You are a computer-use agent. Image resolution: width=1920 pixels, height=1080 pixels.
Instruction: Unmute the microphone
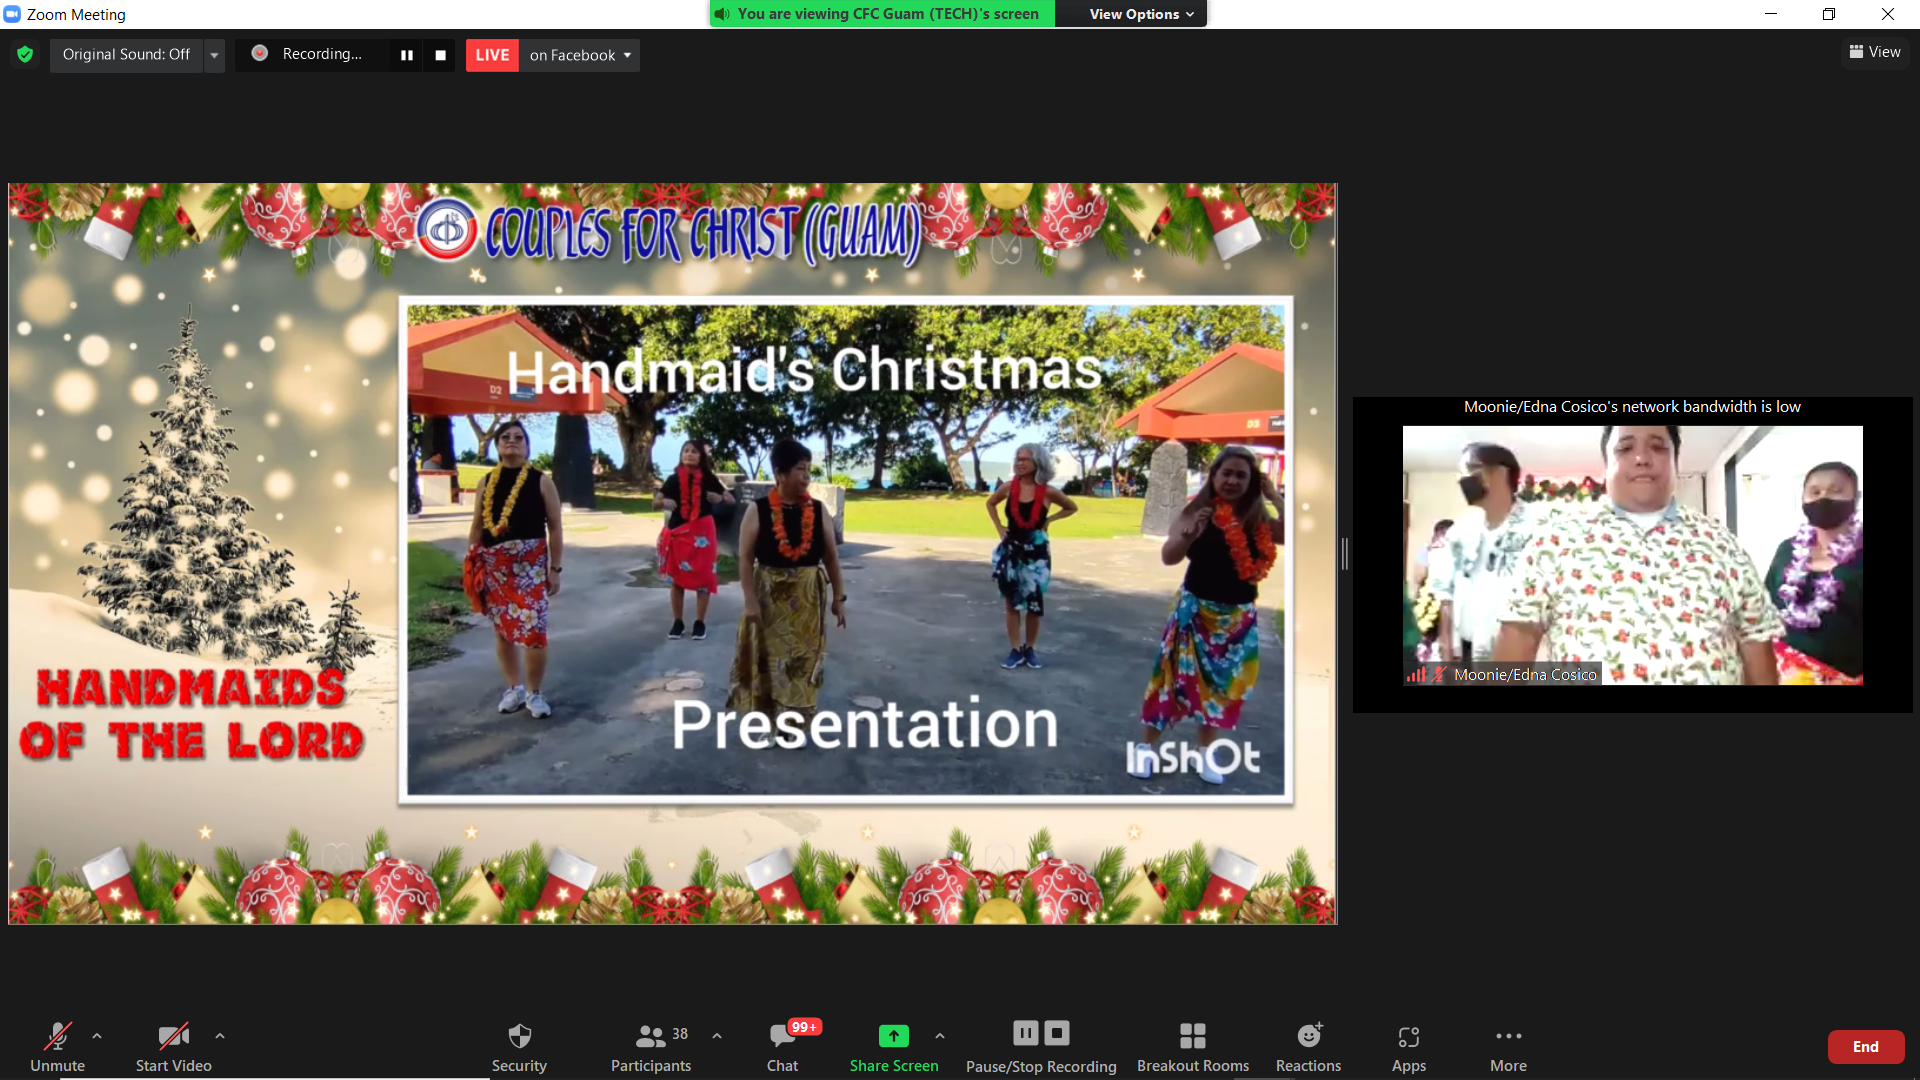click(x=58, y=1047)
